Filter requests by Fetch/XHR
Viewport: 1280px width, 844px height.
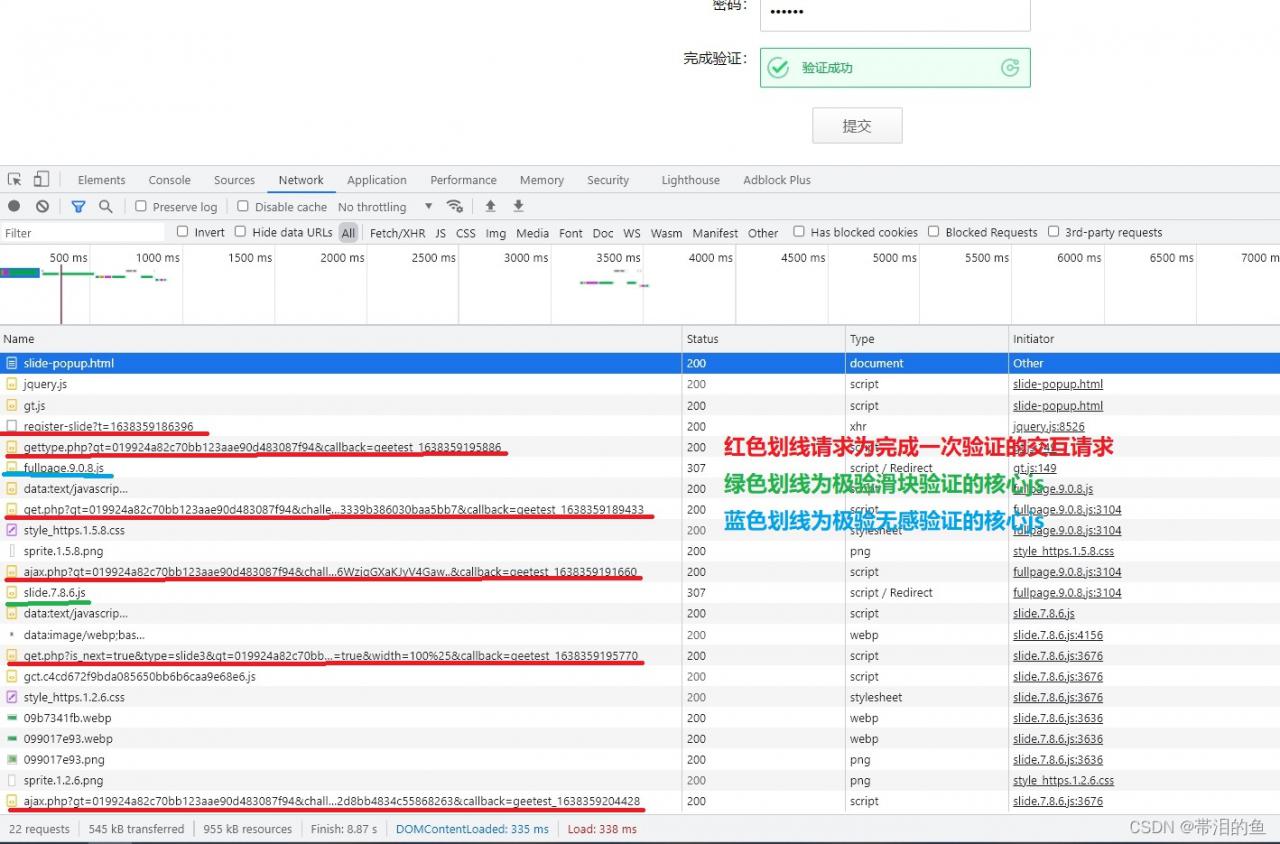pyautogui.click(x=397, y=233)
